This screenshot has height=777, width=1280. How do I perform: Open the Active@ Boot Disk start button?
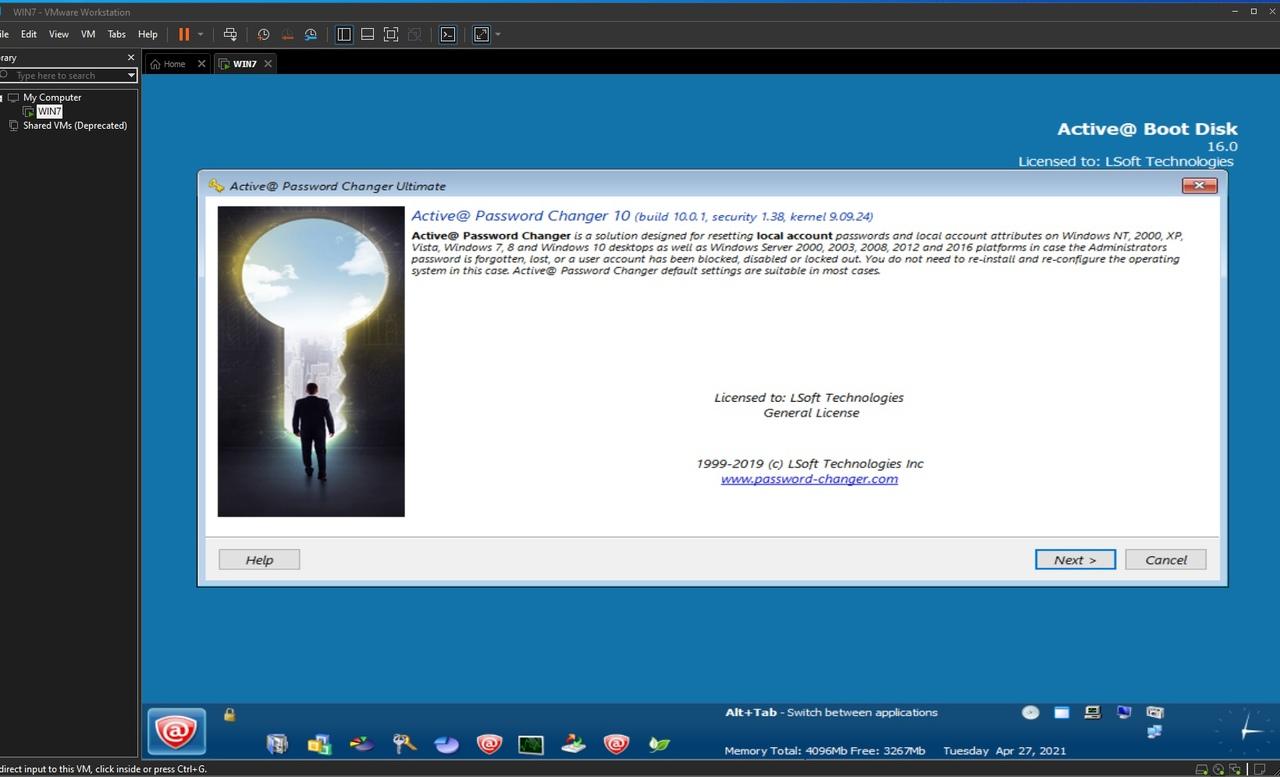tap(177, 732)
